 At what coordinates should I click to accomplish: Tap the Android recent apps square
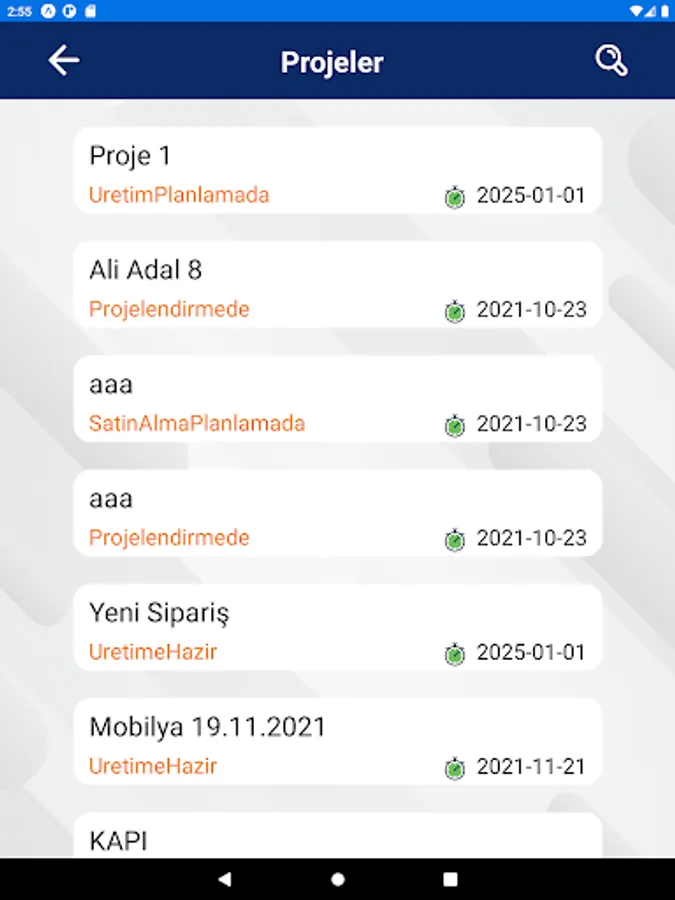(451, 879)
